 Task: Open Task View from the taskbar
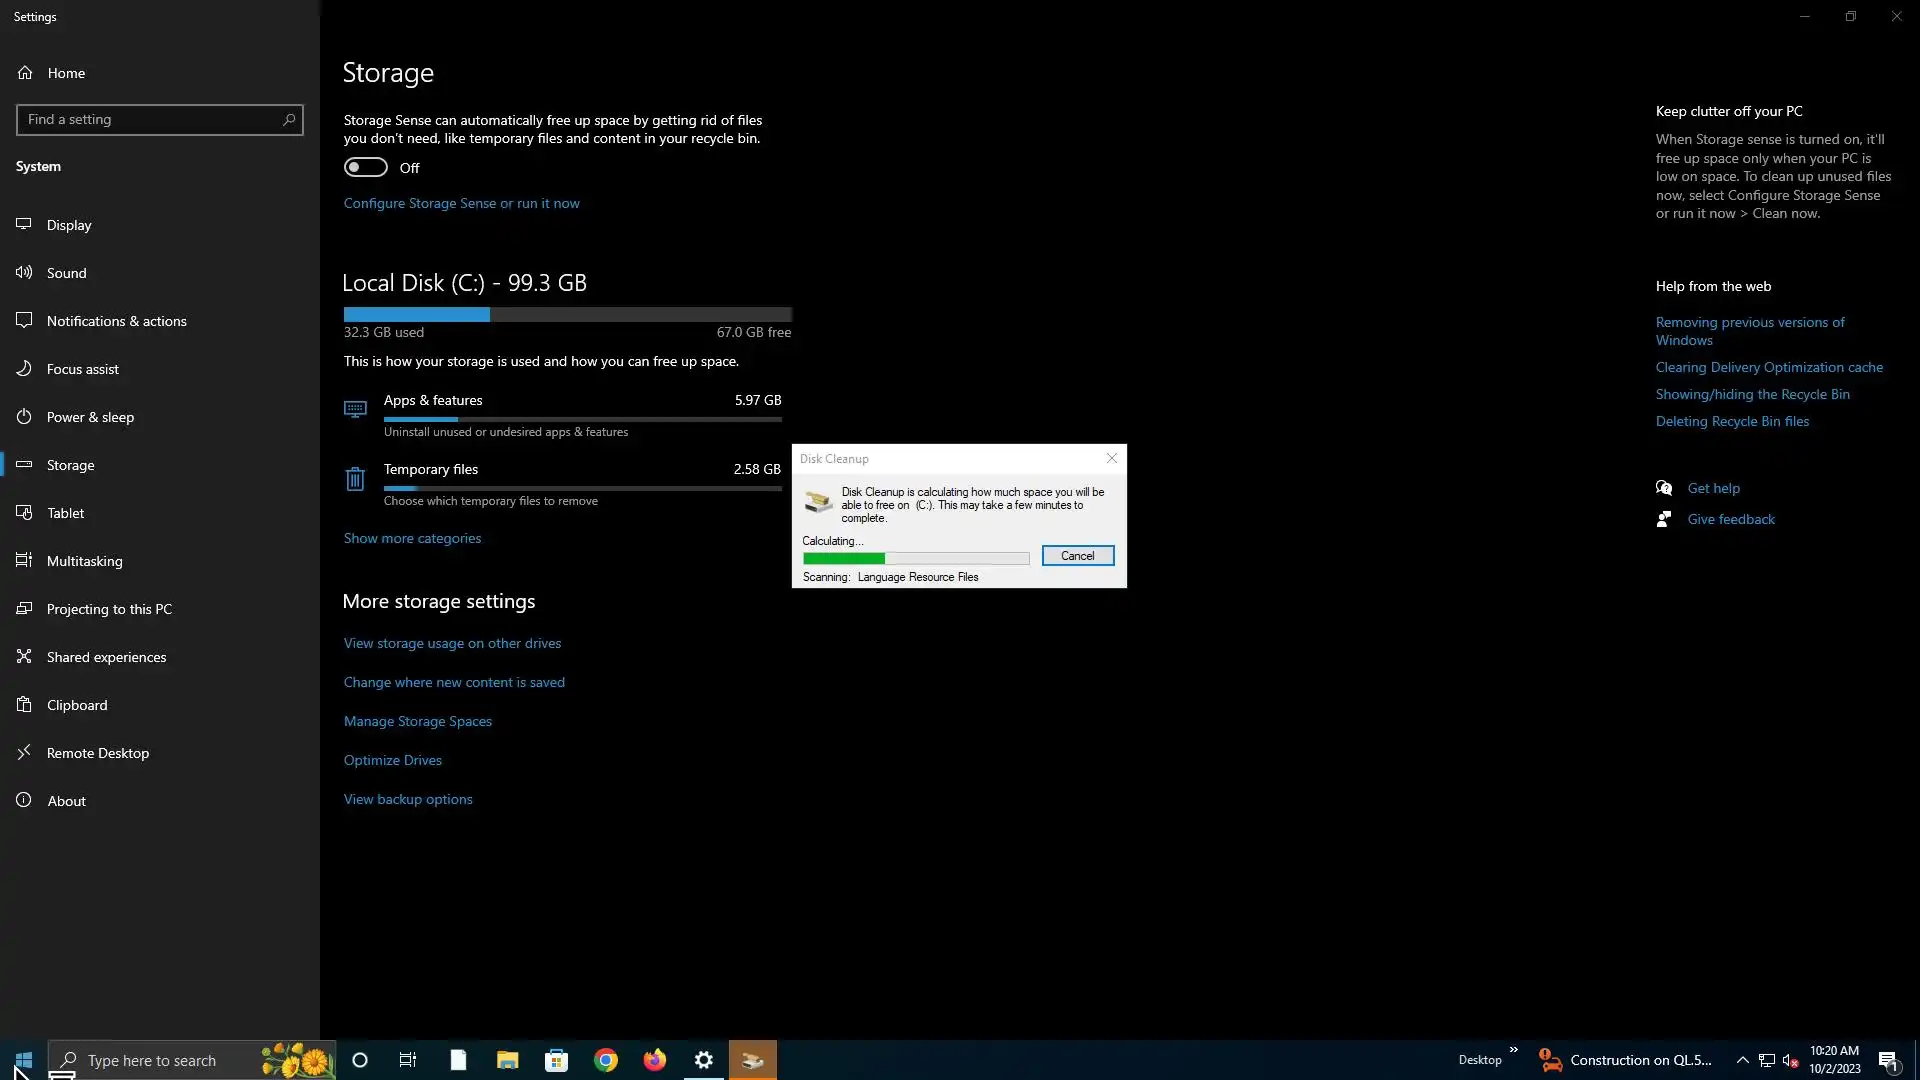point(408,1060)
